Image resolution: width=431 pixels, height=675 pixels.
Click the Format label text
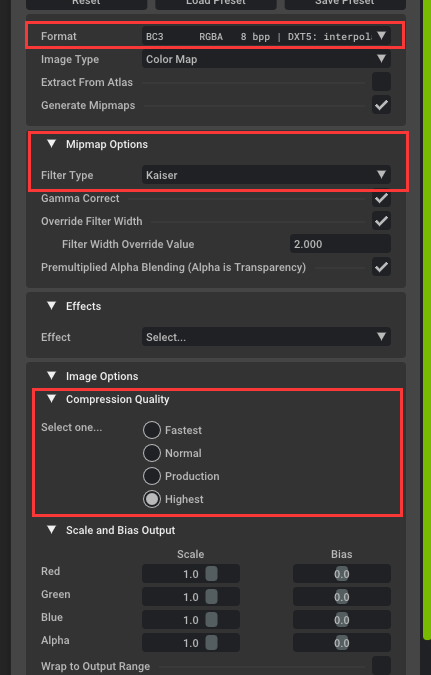[59, 36]
